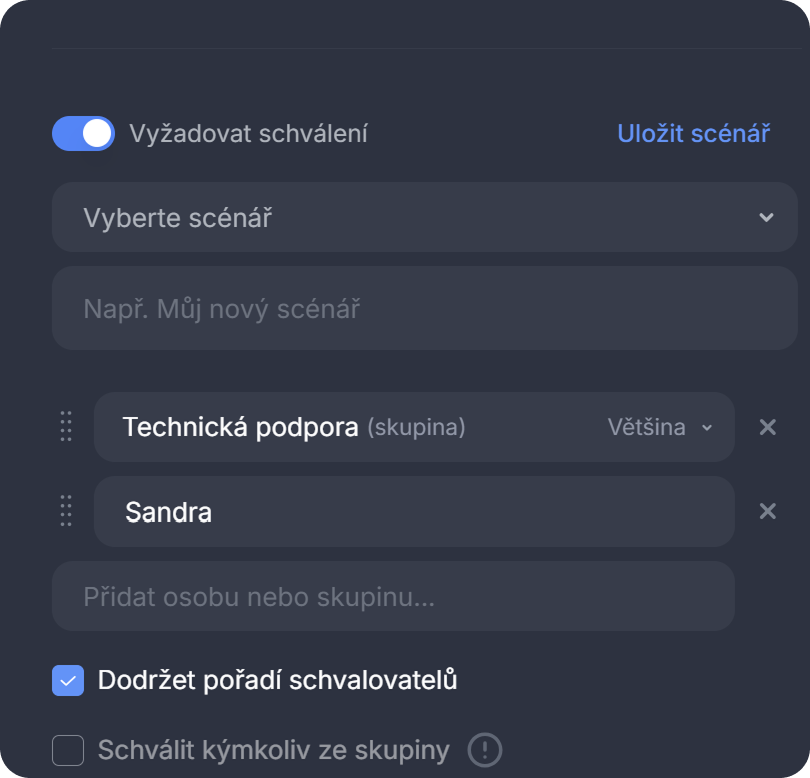Enable Schválit kýmkoliv ze skupiny checkbox
Viewport: 810px width, 778px height.
[68, 749]
